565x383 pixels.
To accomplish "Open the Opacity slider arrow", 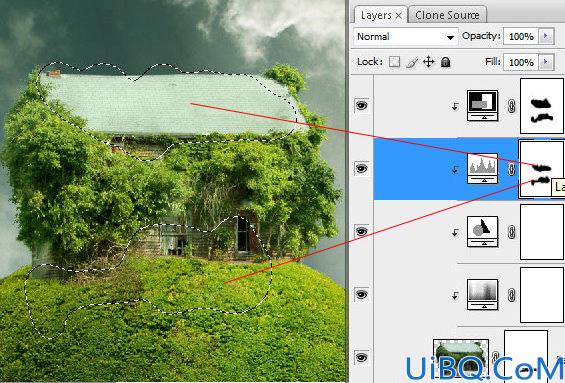I will click(546, 36).
